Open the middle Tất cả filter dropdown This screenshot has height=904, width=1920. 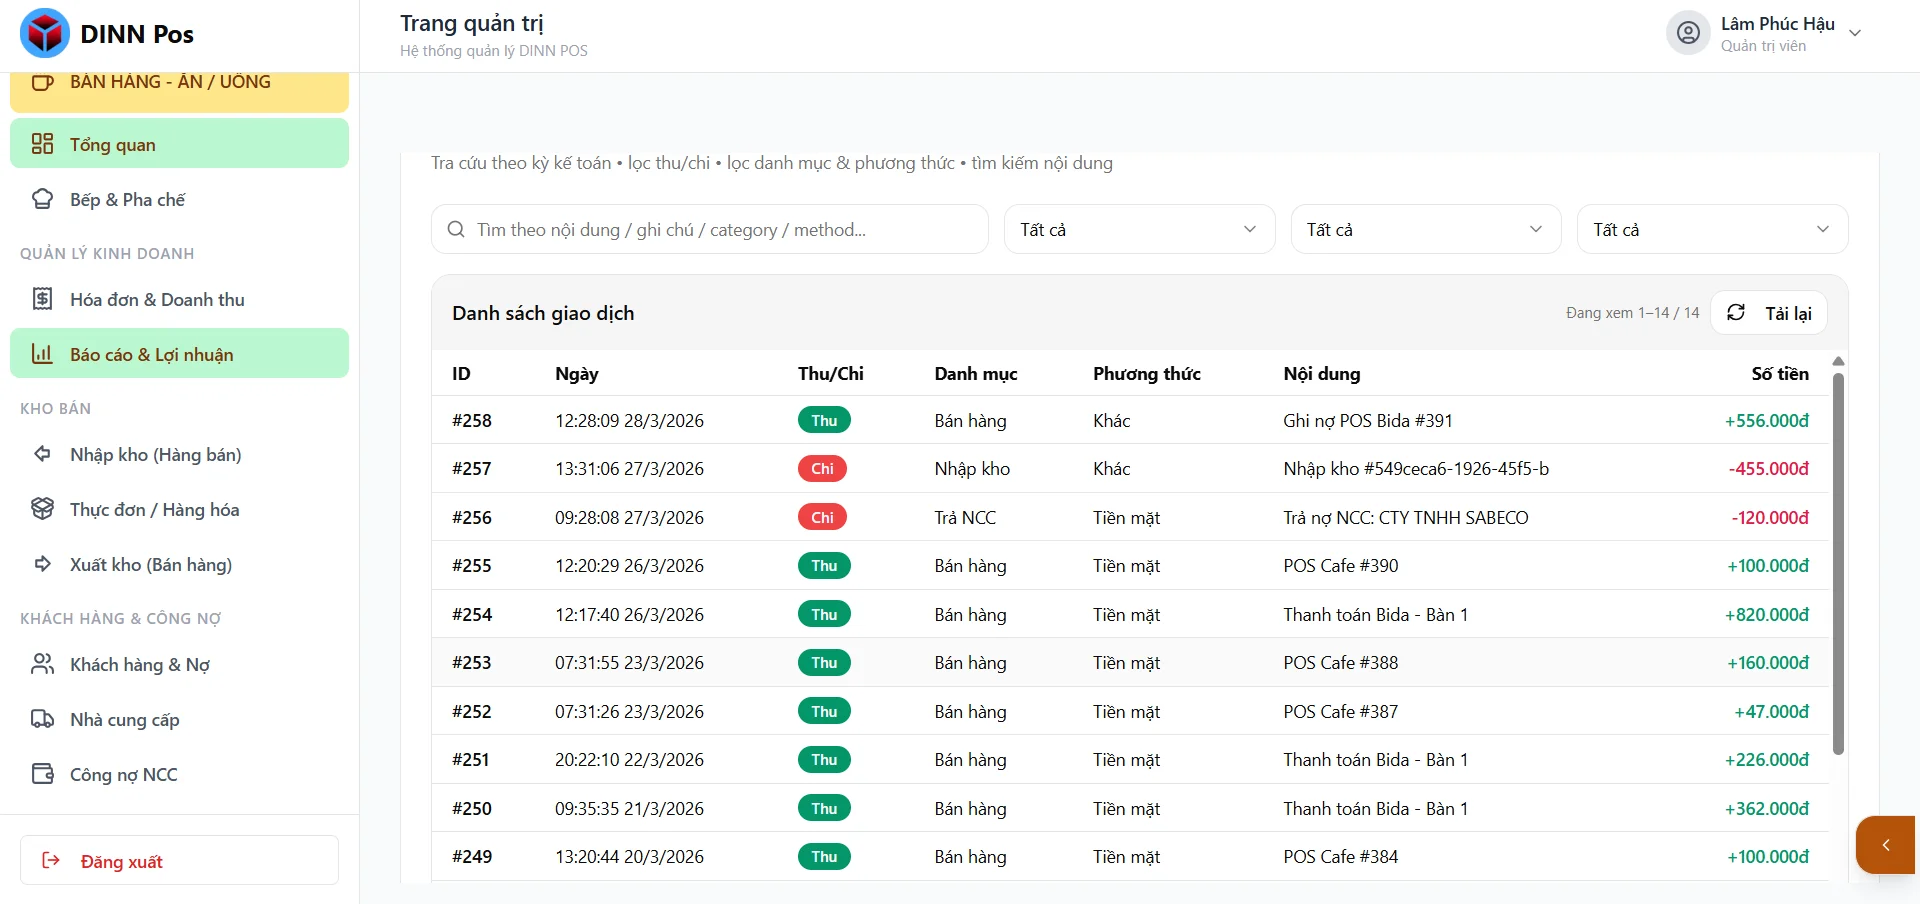(1425, 229)
